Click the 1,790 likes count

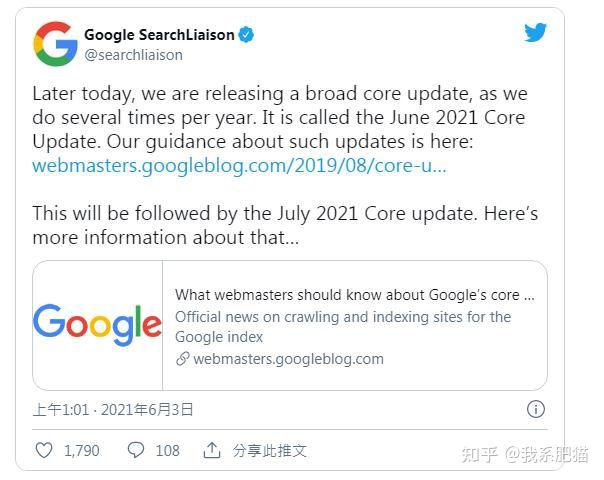[x=82, y=450]
